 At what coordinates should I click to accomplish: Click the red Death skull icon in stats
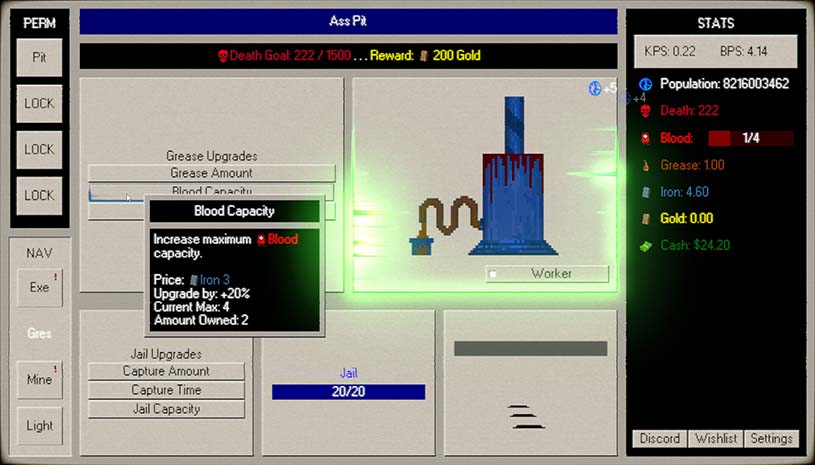(x=646, y=111)
